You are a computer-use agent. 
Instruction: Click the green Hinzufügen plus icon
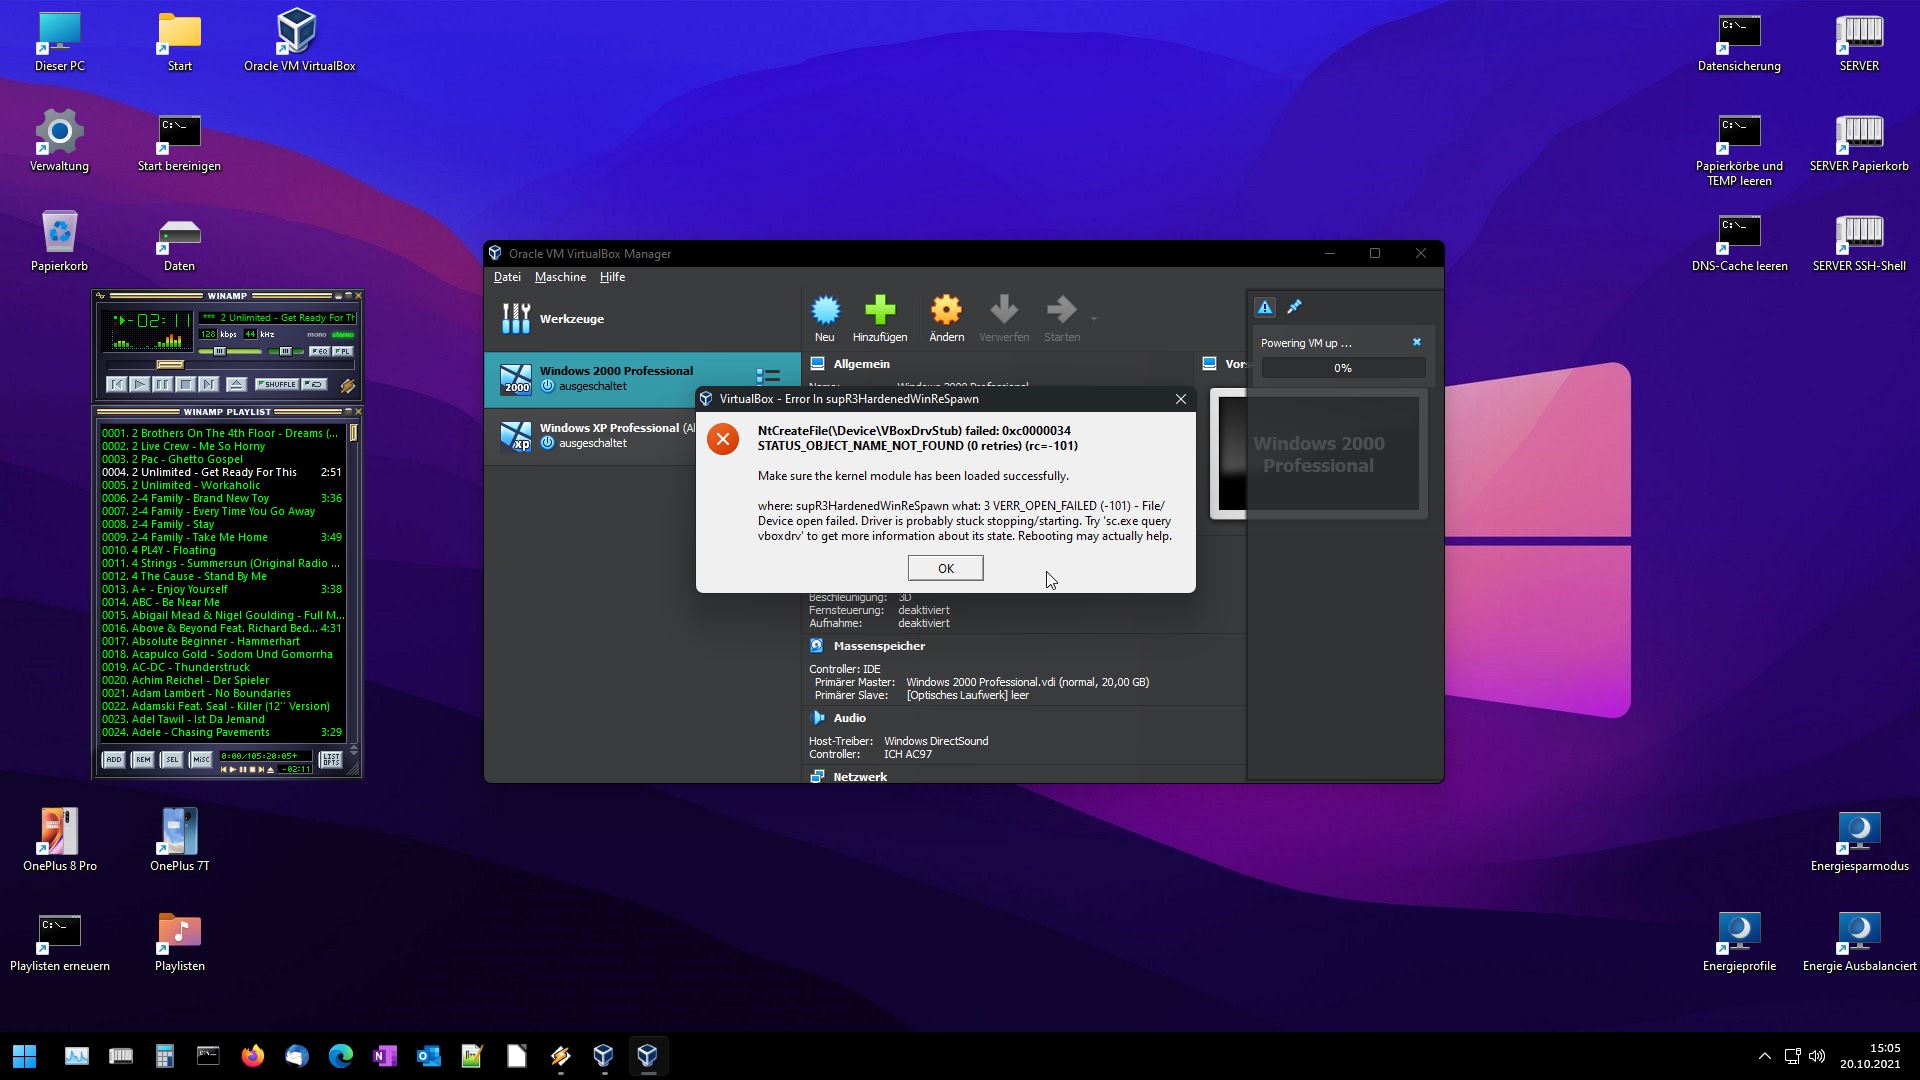tap(879, 318)
